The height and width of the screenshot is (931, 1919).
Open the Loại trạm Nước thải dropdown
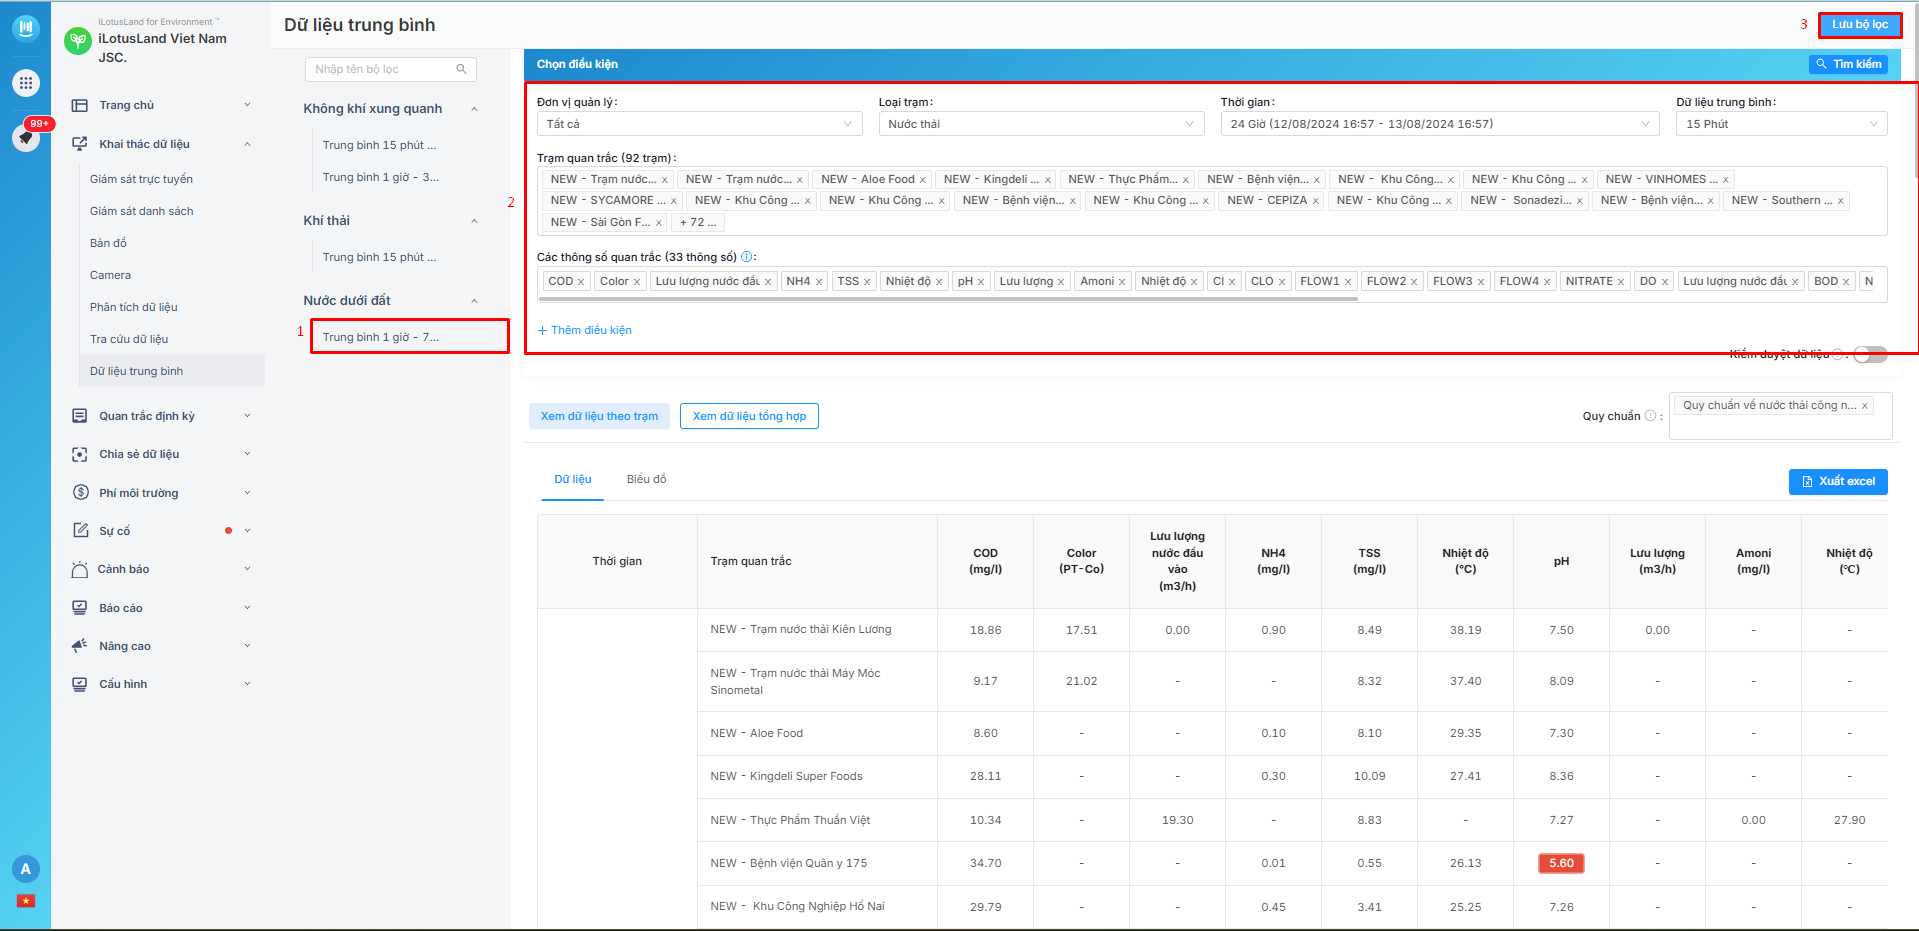[x=1041, y=124]
